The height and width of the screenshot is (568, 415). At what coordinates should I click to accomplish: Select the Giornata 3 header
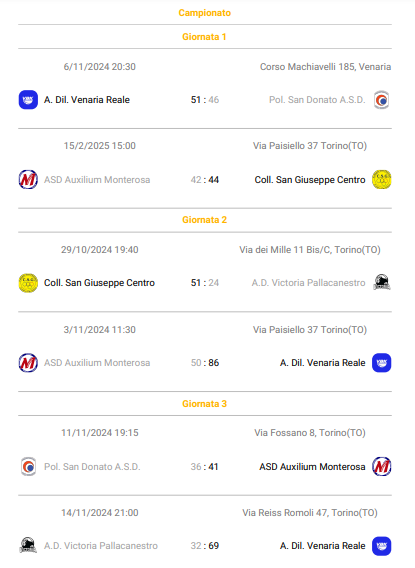(x=204, y=404)
